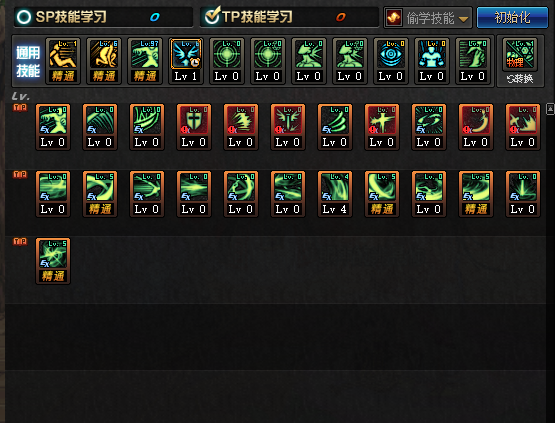The width and height of the screenshot is (555, 423).
Task: Select the blue wings with clock skill icon
Action: point(187,61)
